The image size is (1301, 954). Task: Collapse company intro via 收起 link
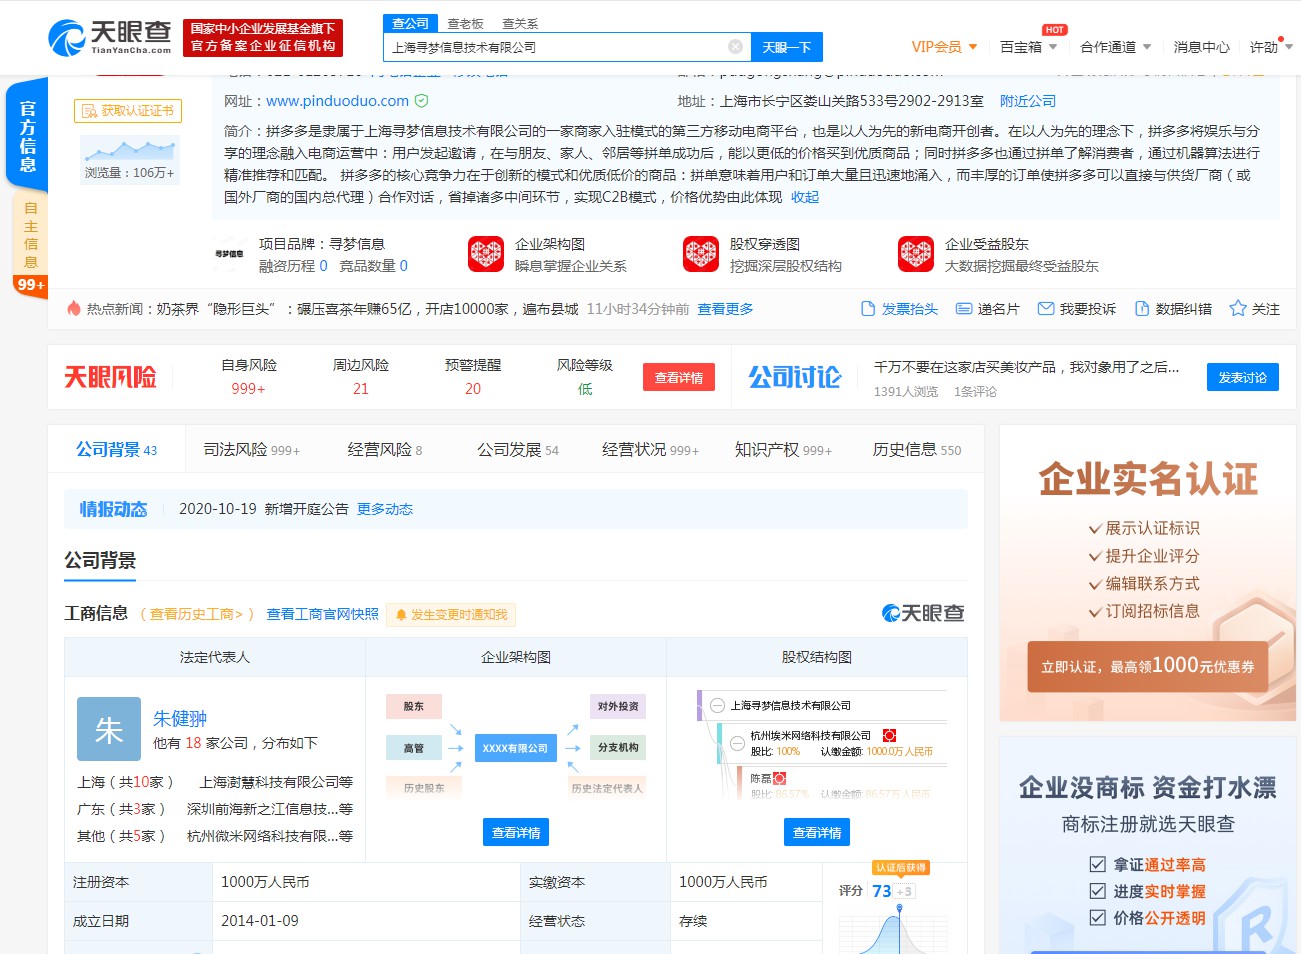[x=805, y=197]
